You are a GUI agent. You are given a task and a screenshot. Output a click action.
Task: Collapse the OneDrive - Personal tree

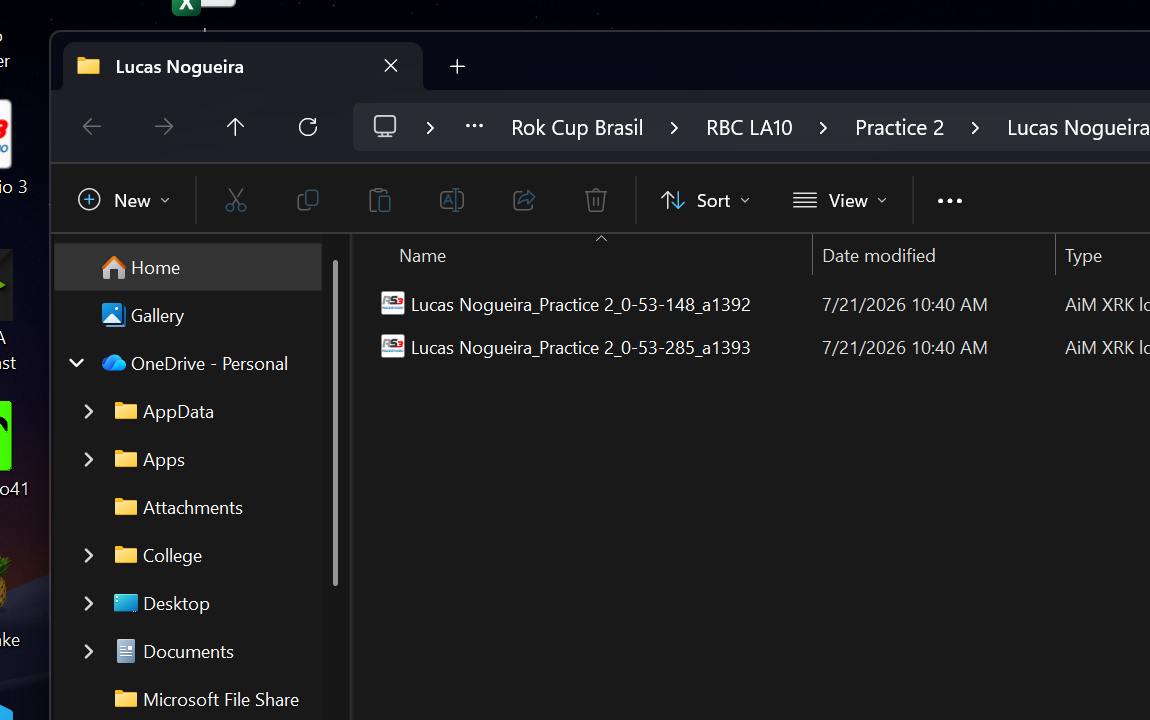(76, 363)
